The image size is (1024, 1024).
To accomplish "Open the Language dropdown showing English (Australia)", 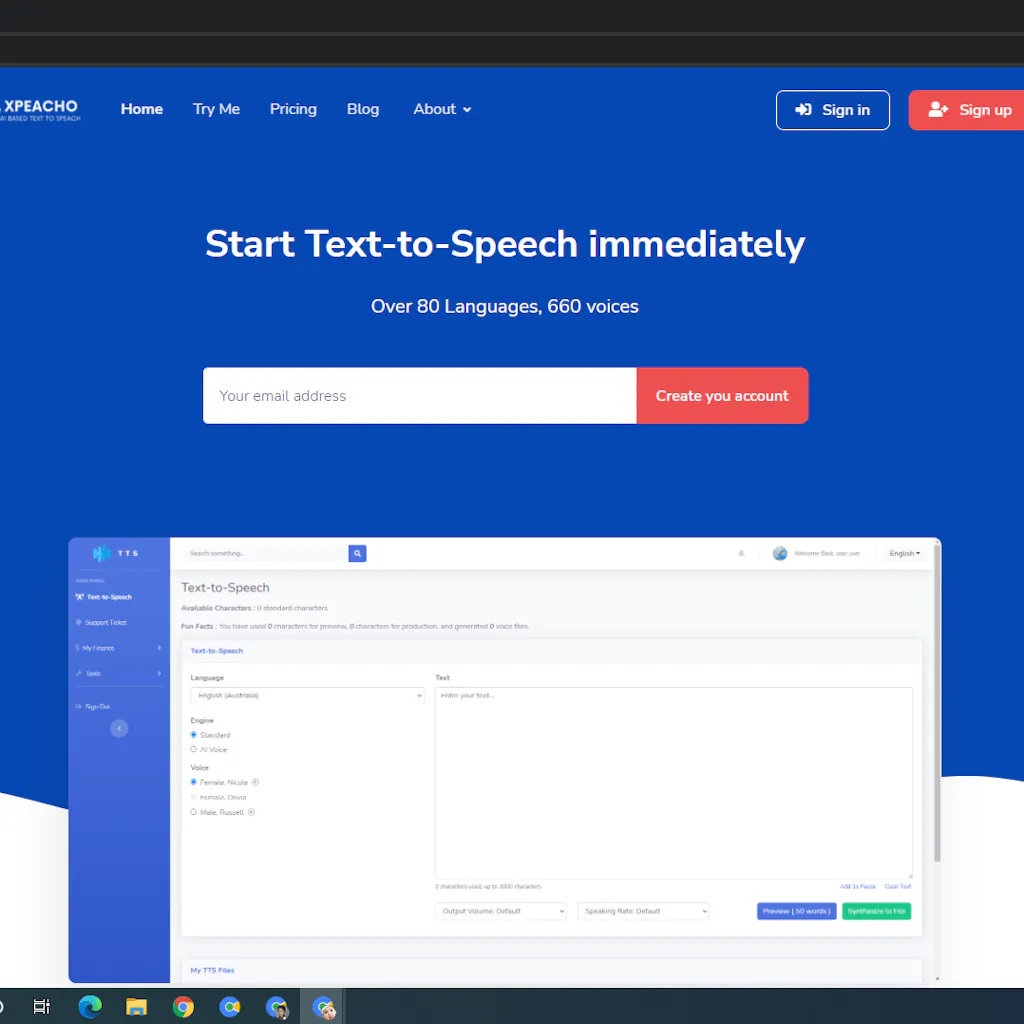I will pos(307,696).
